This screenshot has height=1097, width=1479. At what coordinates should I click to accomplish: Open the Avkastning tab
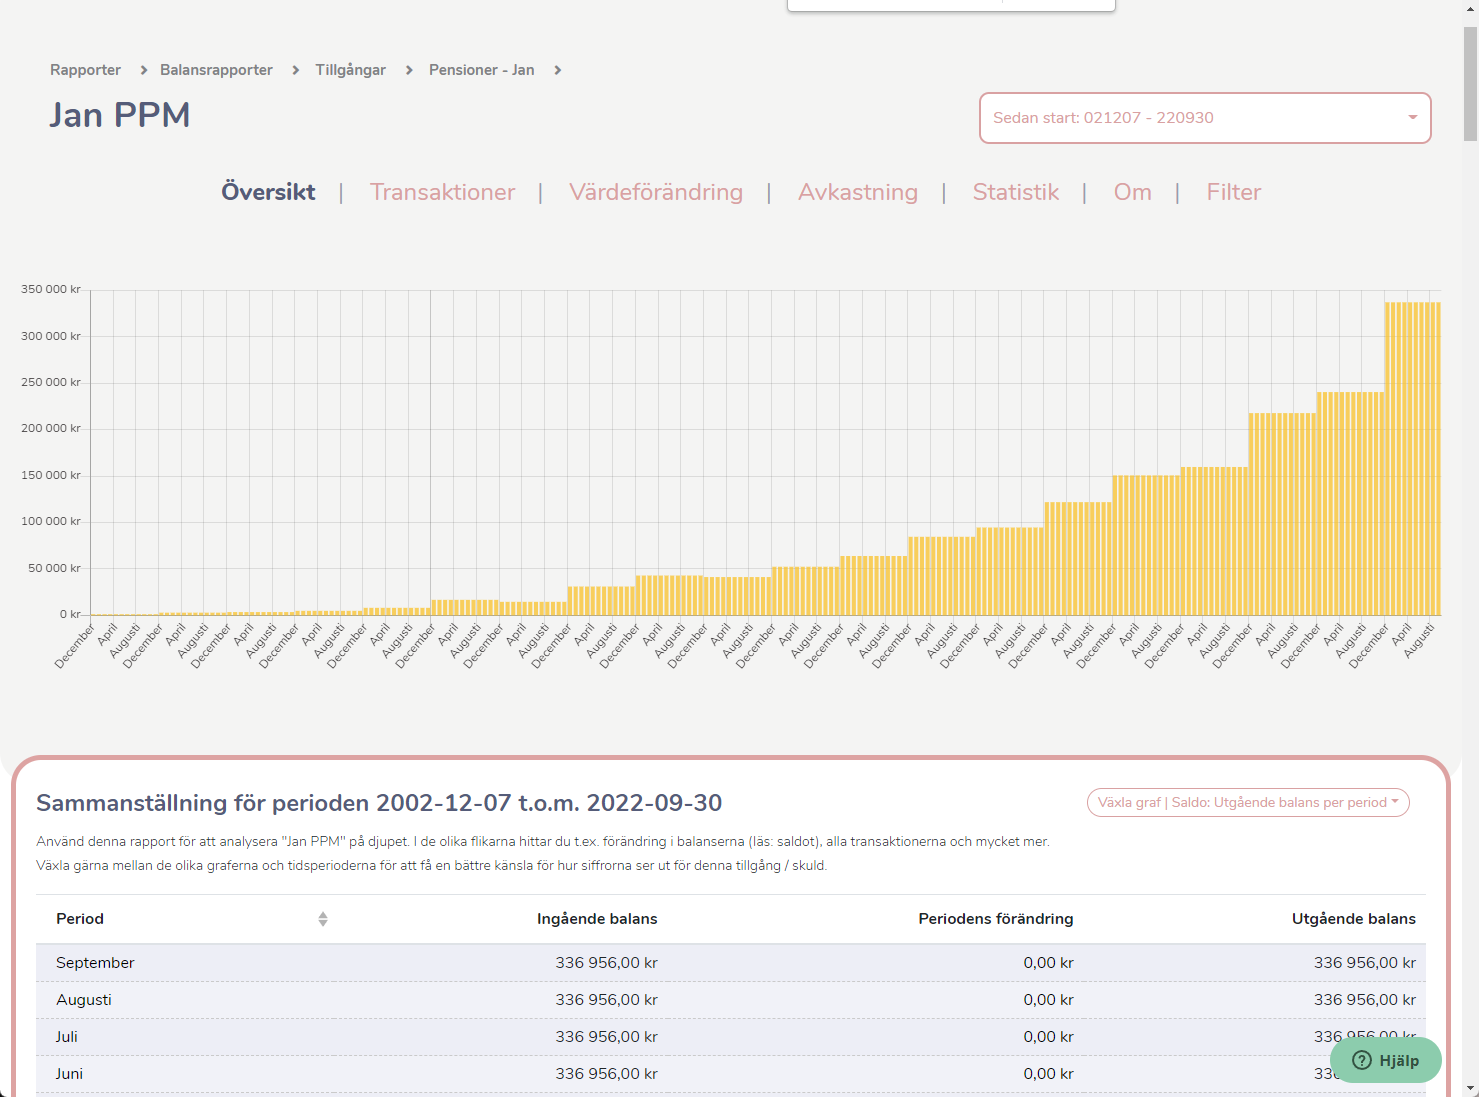click(x=858, y=192)
